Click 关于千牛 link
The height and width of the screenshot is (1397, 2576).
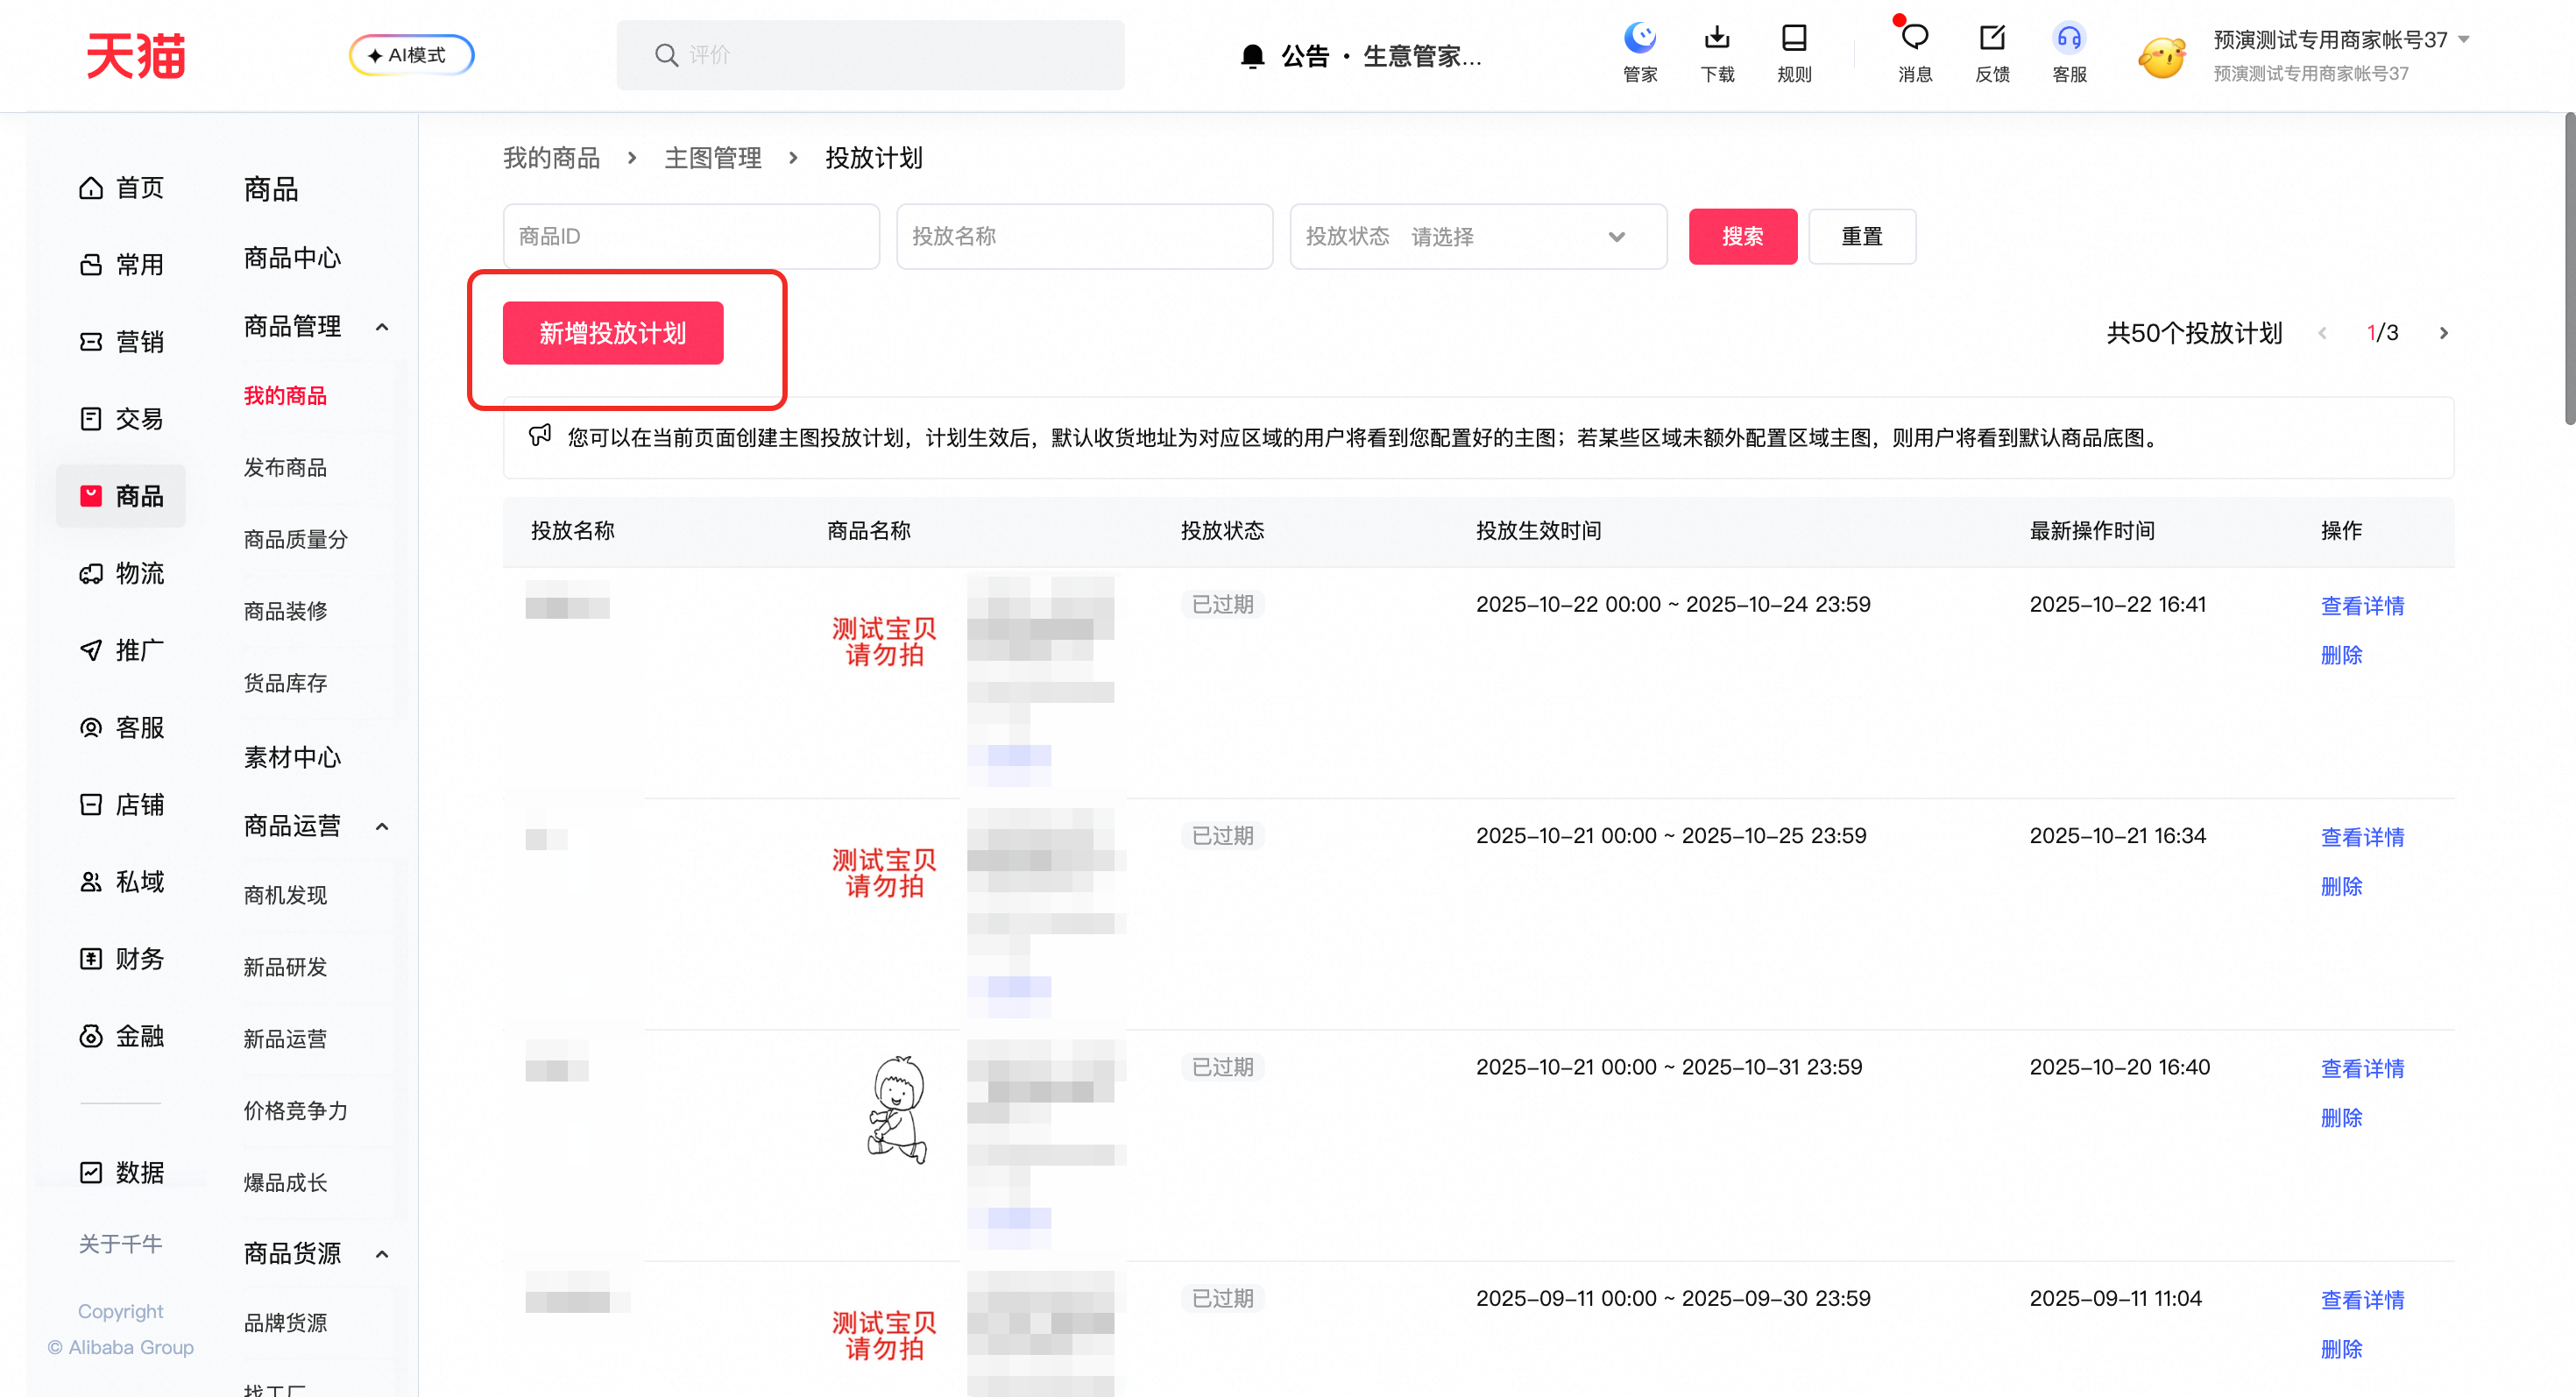[120, 1243]
